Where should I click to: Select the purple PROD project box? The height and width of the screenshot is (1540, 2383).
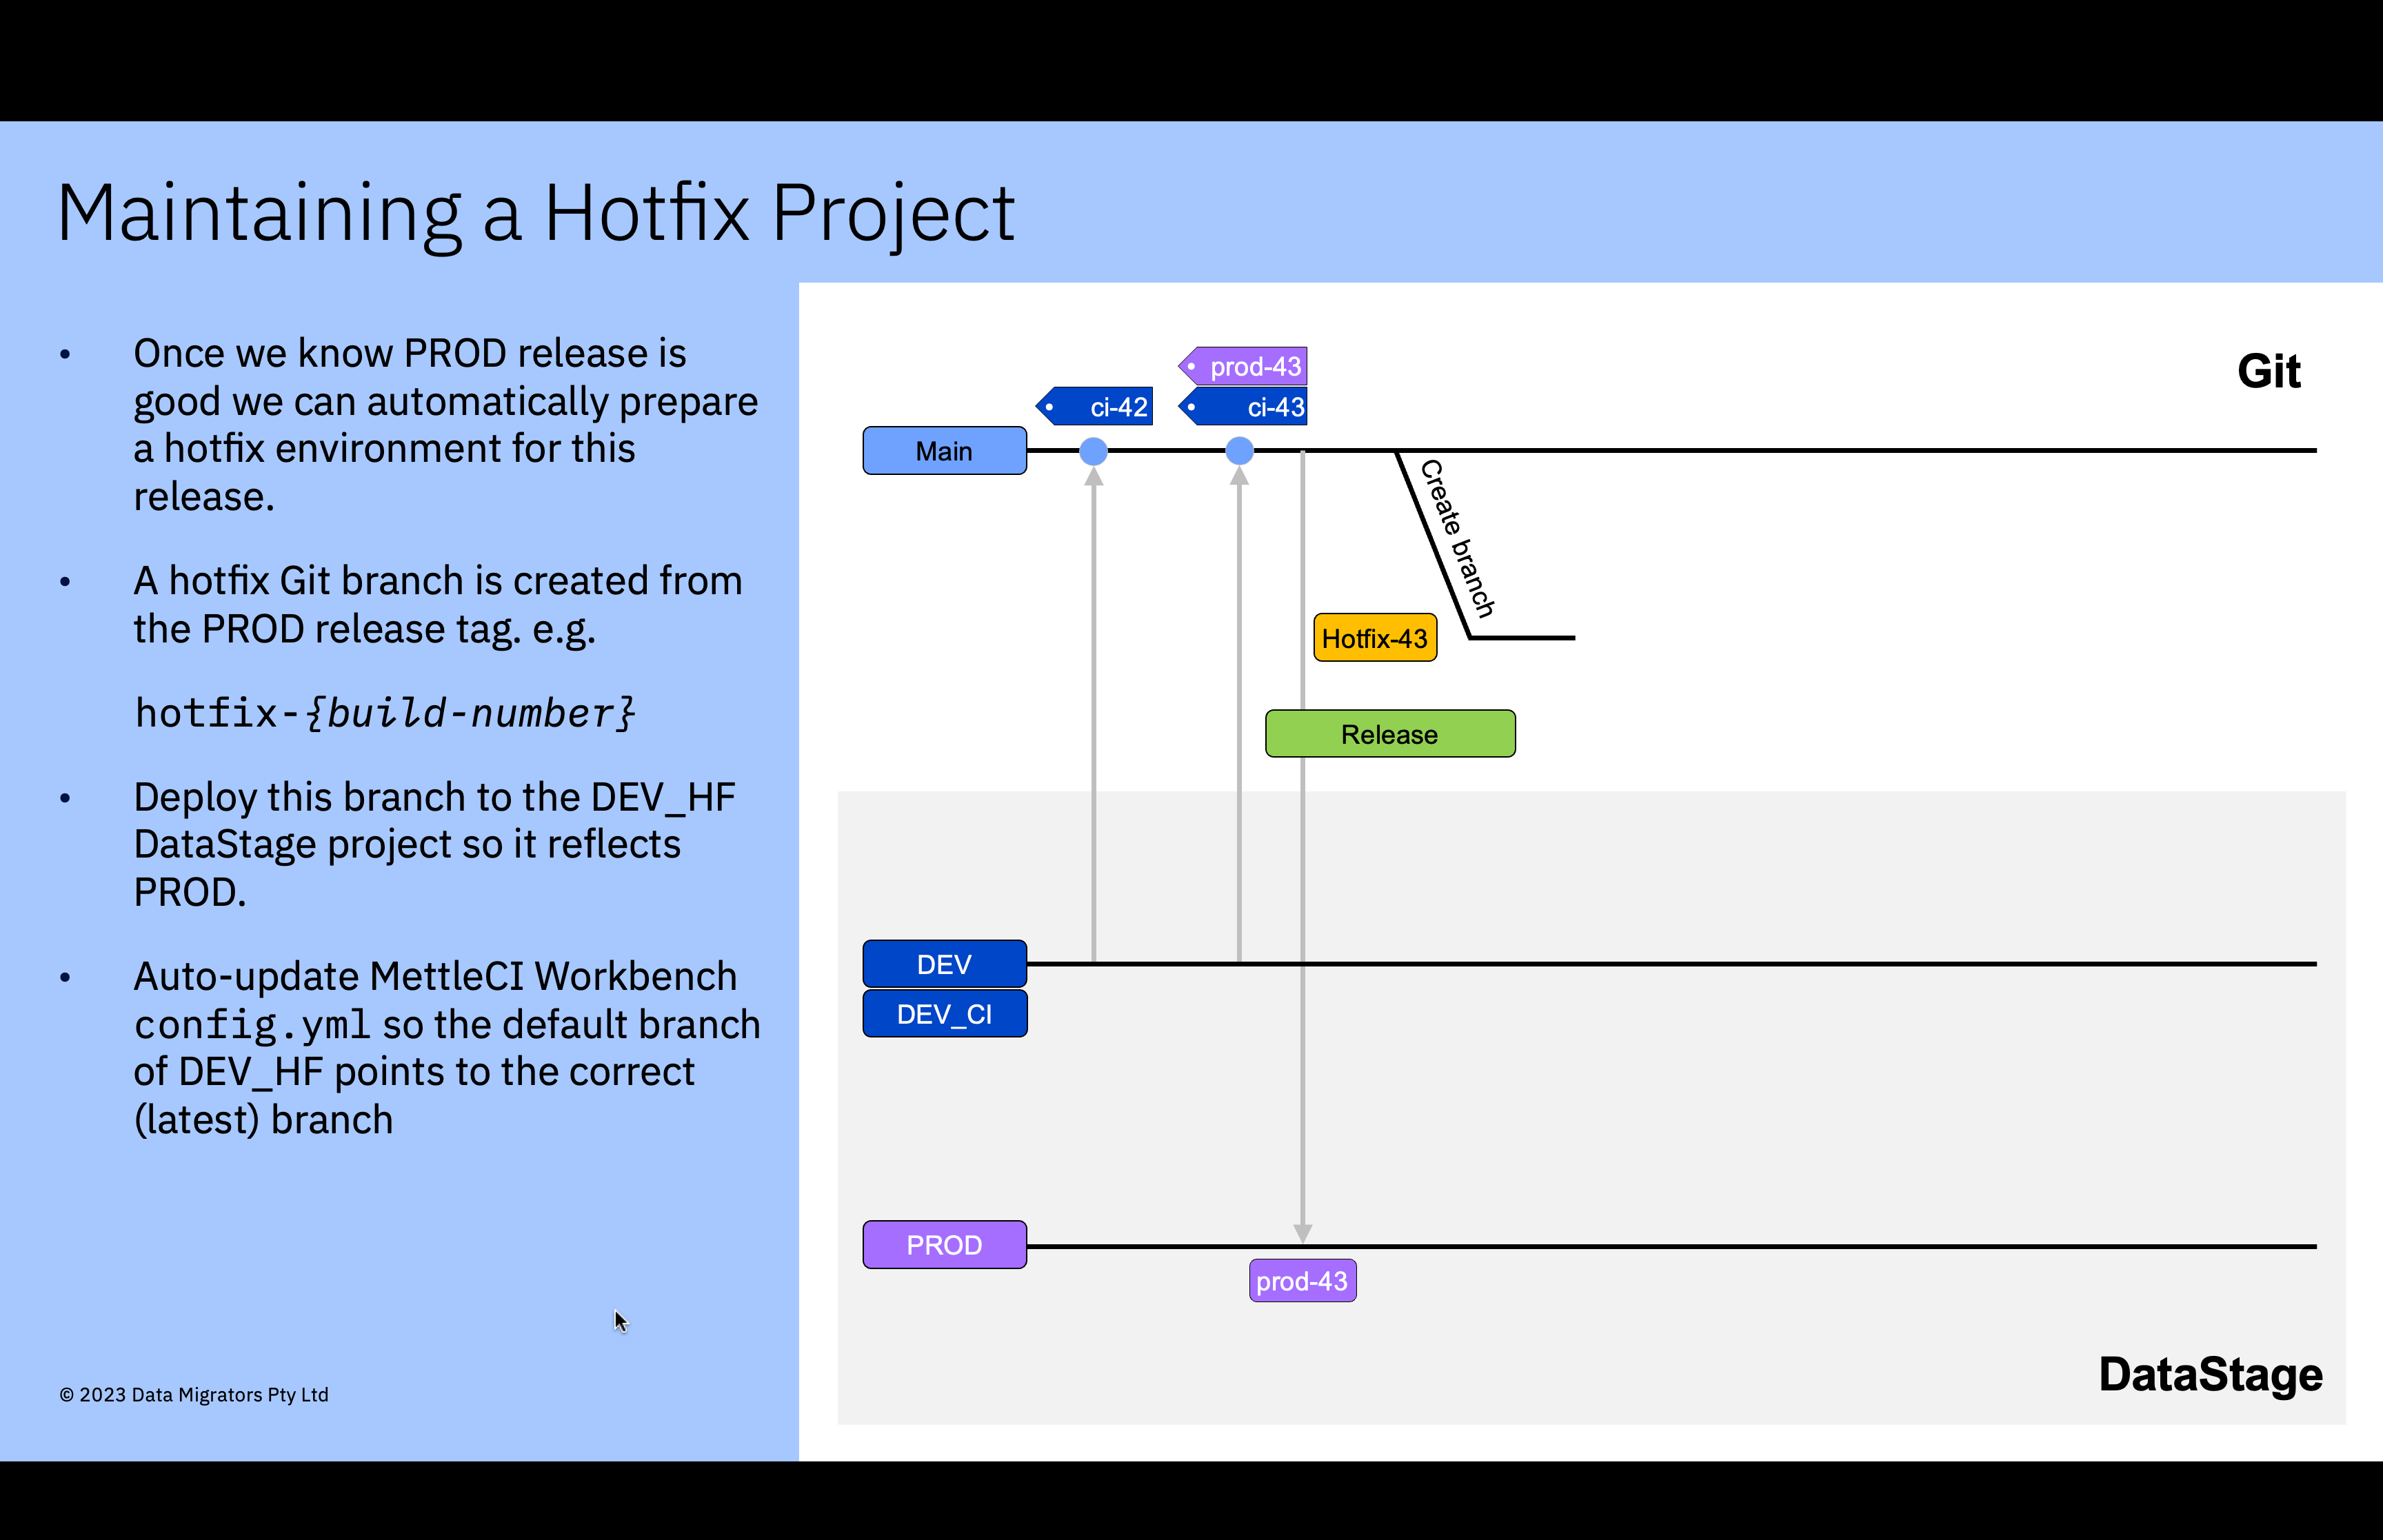point(944,1245)
